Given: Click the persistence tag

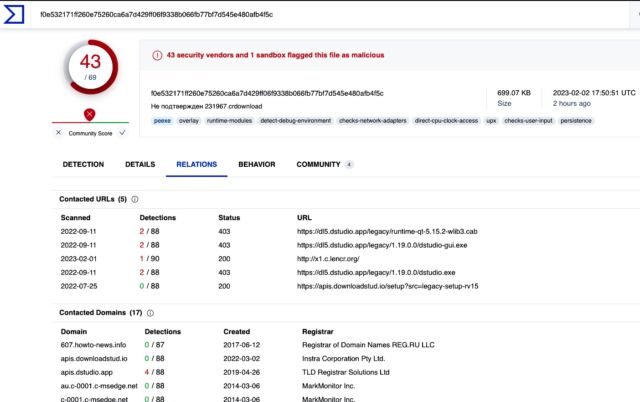Looking at the screenshot, I should point(574,120).
